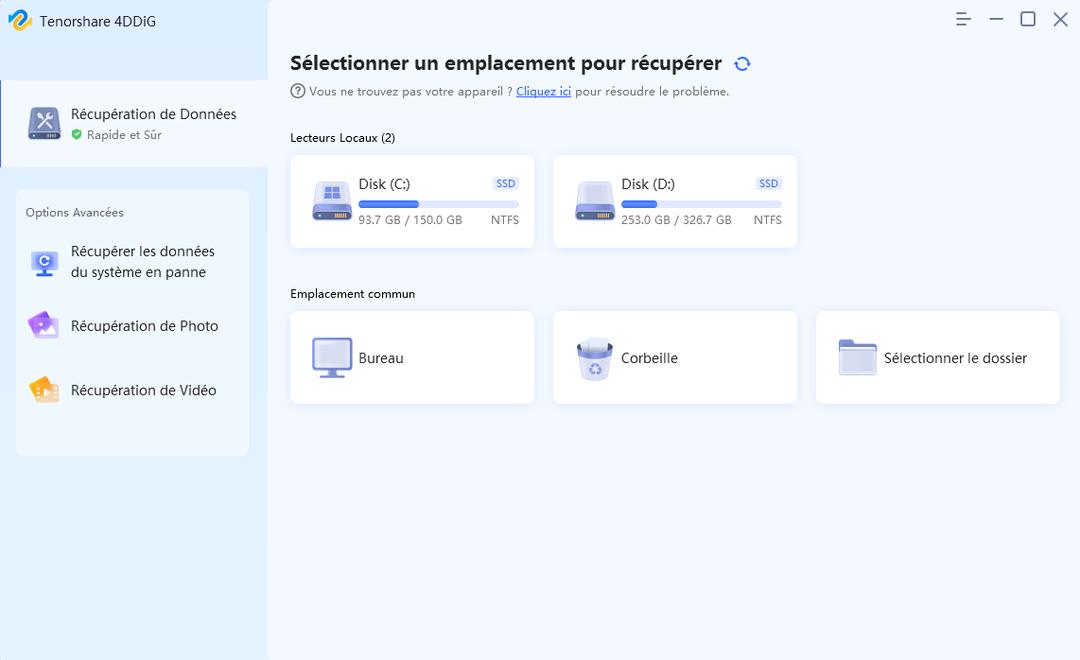Open Récupération de Photo
This screenshot has height=660, width=1080.
tap(132, 326)
